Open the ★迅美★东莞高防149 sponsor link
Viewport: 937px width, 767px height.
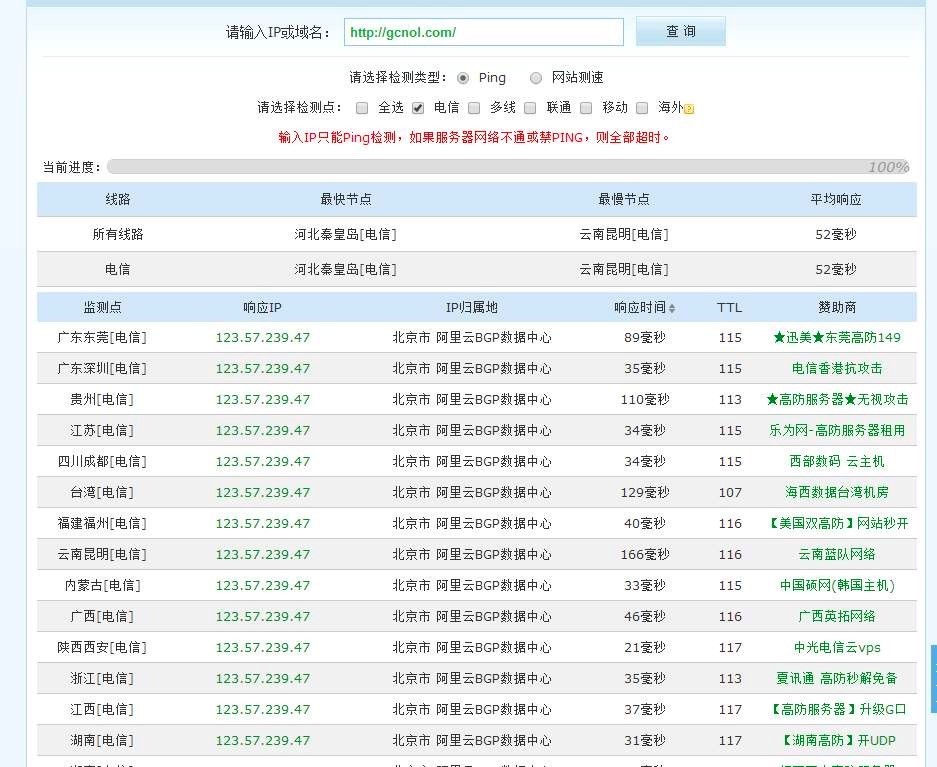(836, 338)
